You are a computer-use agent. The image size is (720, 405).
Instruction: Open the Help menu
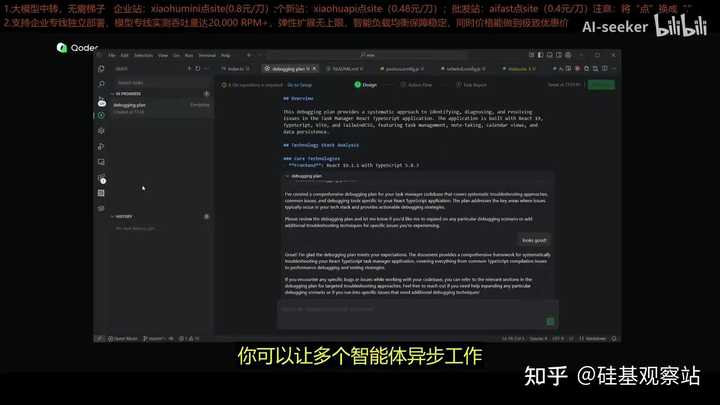[225, 55]
